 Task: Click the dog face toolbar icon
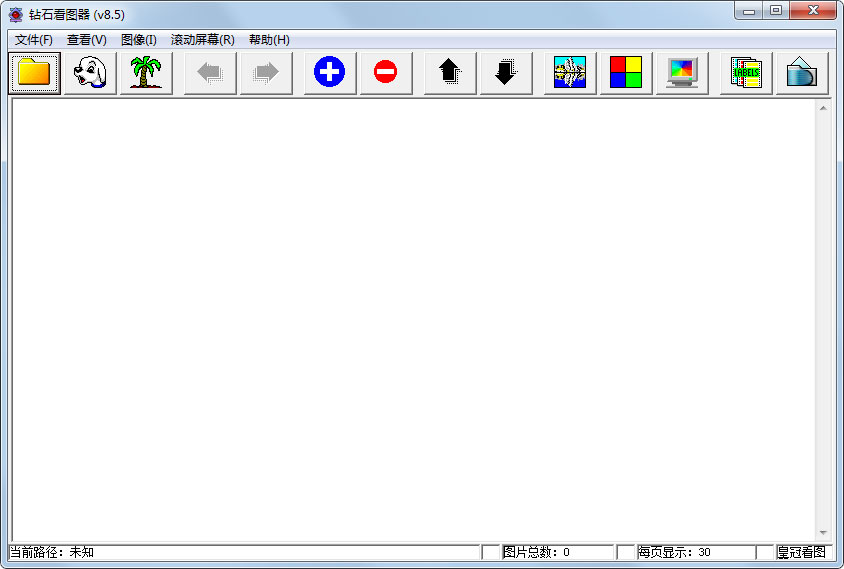click(90, 73)
